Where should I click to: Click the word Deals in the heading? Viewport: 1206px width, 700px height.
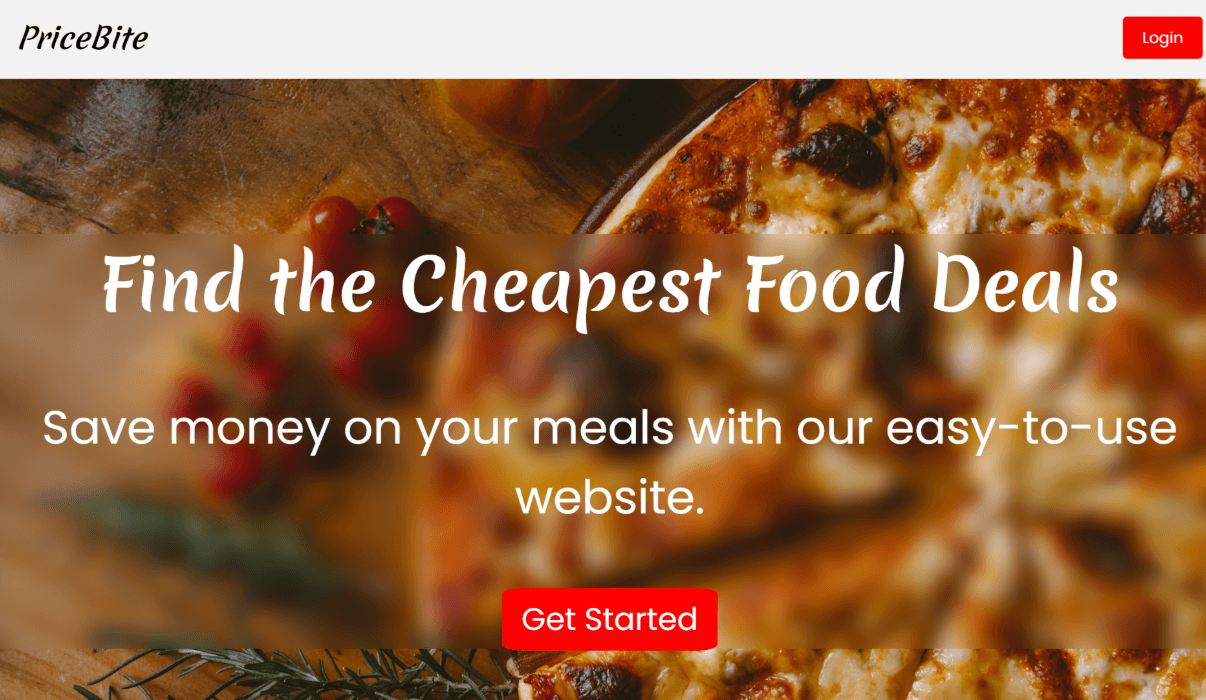(1025, 284)
